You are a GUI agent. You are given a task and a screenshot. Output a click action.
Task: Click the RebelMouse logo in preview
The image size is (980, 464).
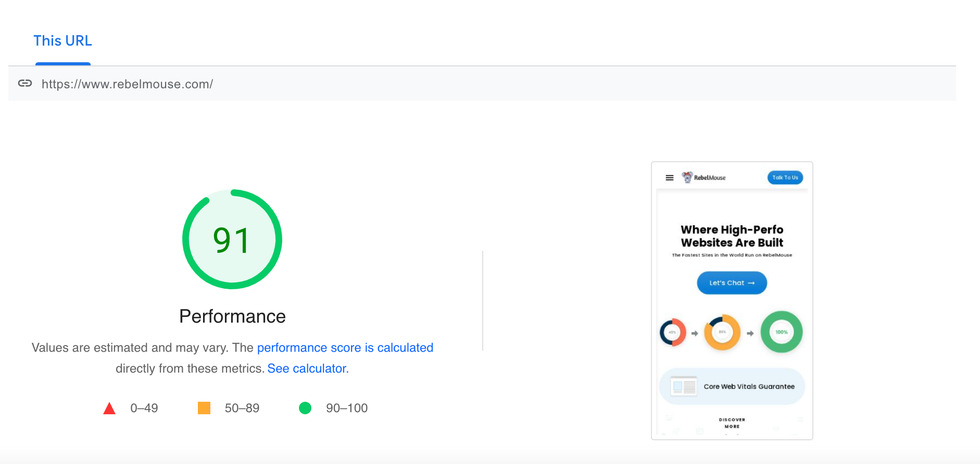704,178
